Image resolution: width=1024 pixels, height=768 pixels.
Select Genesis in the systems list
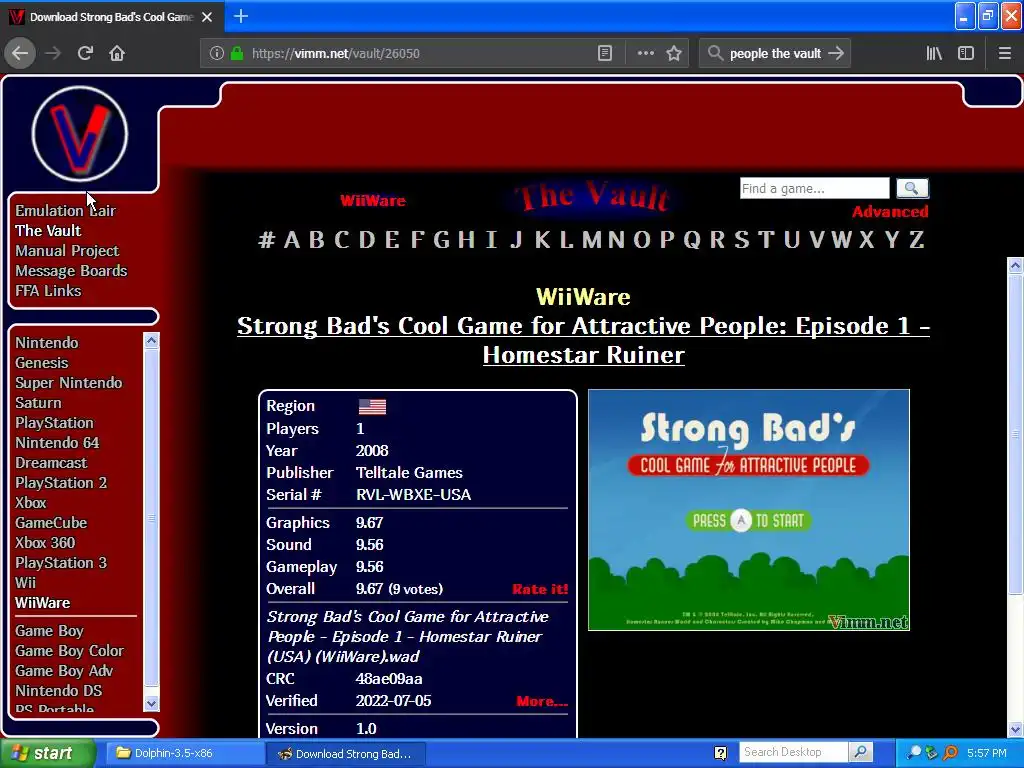coord(41,363)
